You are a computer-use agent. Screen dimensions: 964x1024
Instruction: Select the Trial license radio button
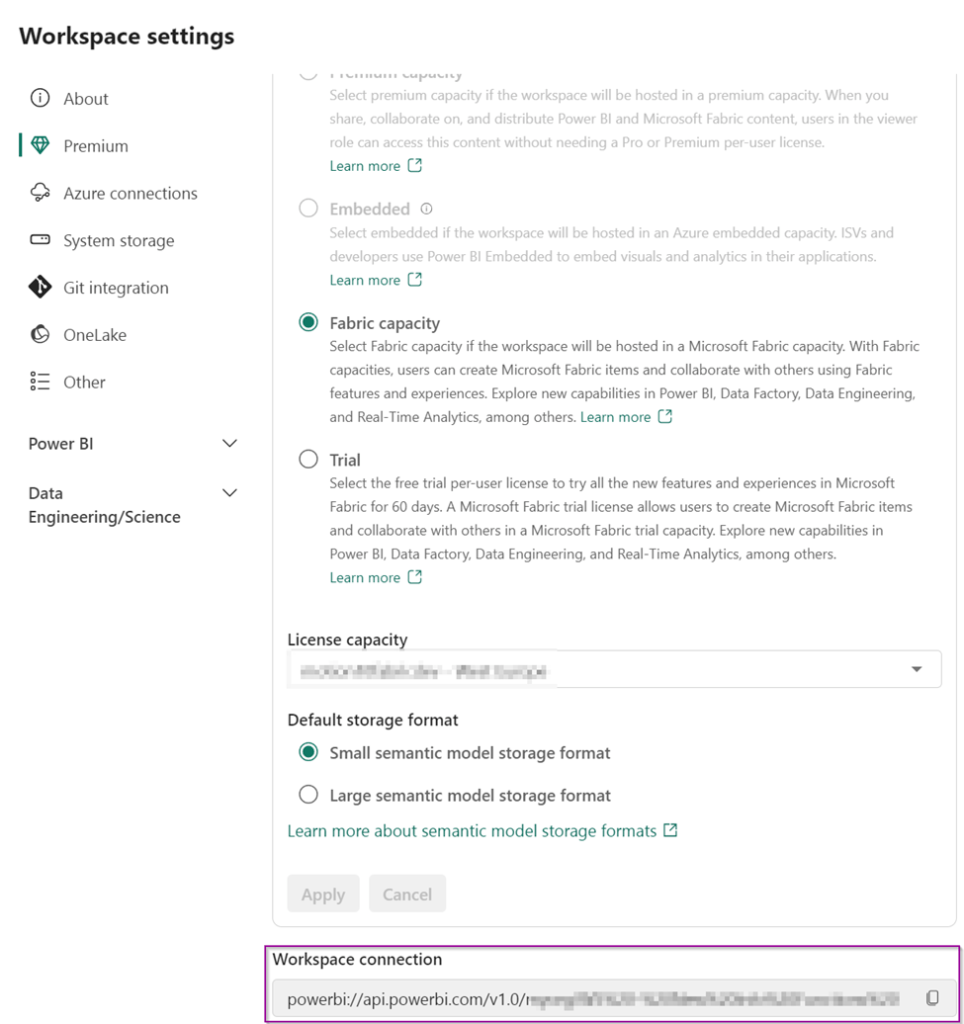(308, 460)
